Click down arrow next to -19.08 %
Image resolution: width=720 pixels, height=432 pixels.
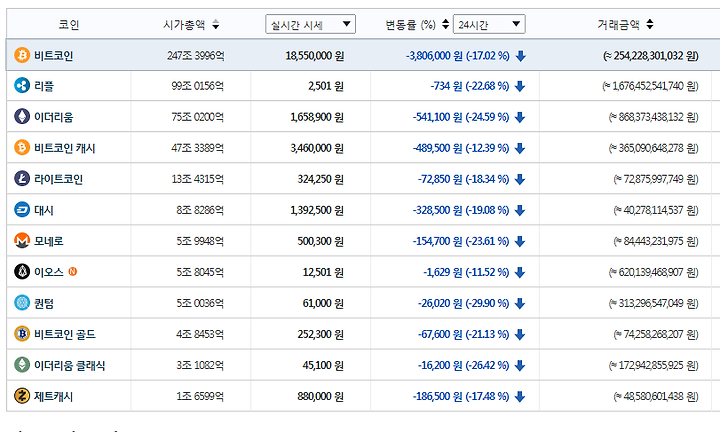[x=520, y=210]
